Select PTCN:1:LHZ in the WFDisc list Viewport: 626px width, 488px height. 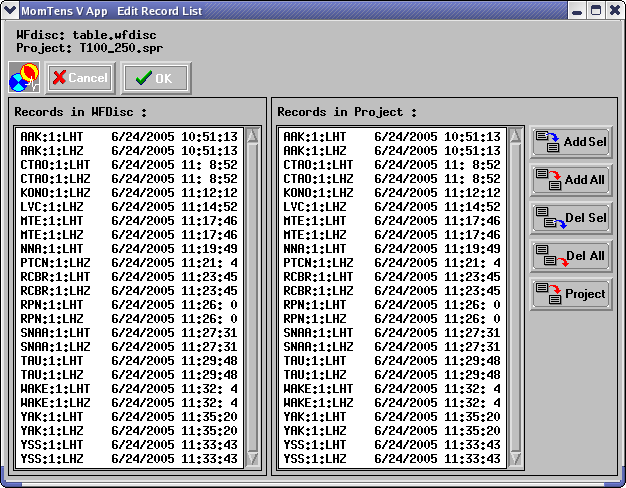(x=129, y=262)
